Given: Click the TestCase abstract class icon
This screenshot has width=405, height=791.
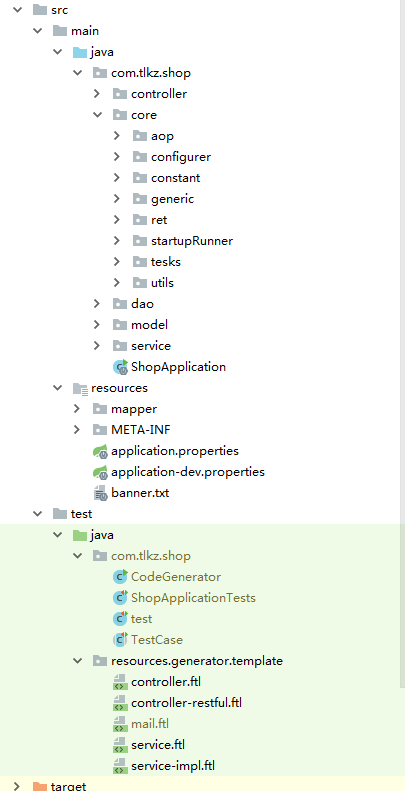Looking at the screenshot, I should click(120, 640).
